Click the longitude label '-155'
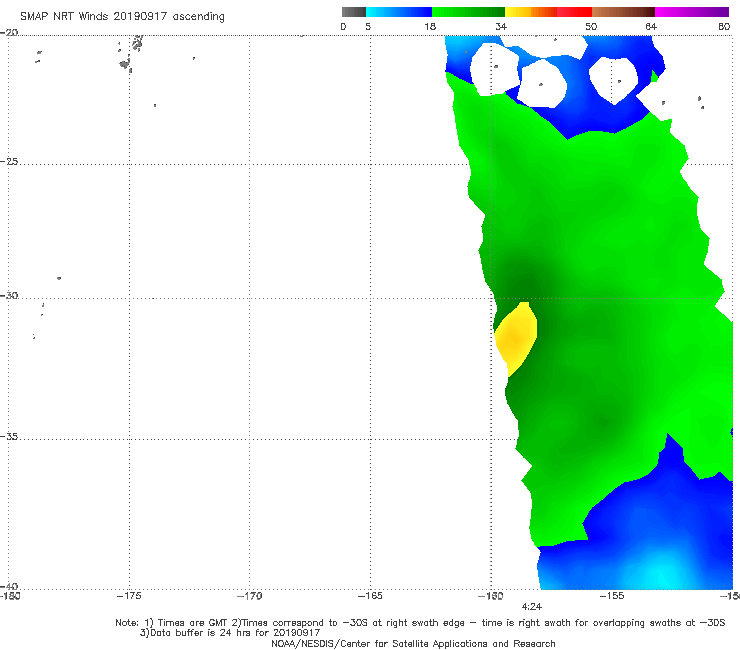The image size is (740, 650). click(612, 596)
